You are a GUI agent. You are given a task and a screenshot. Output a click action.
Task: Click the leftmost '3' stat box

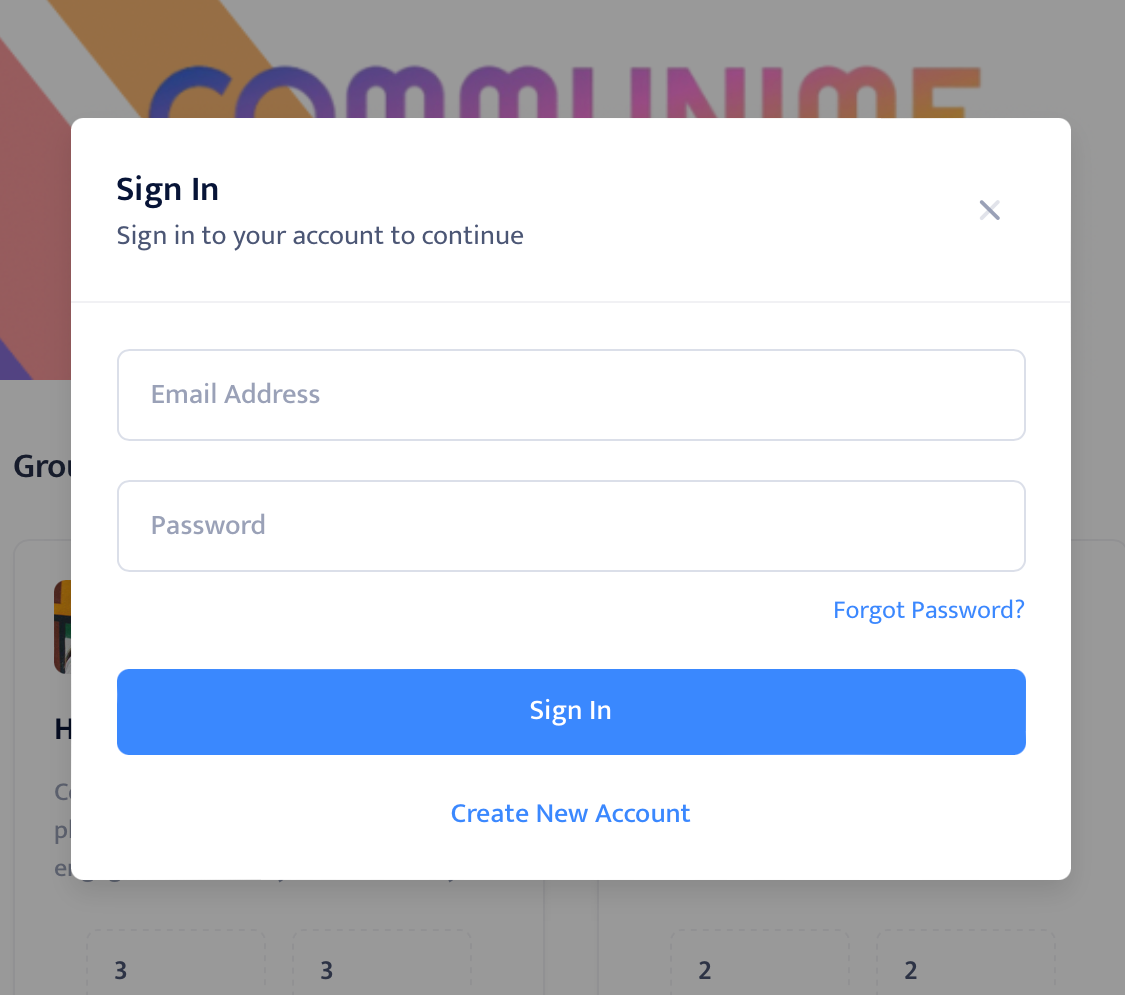tap(175, 968)
